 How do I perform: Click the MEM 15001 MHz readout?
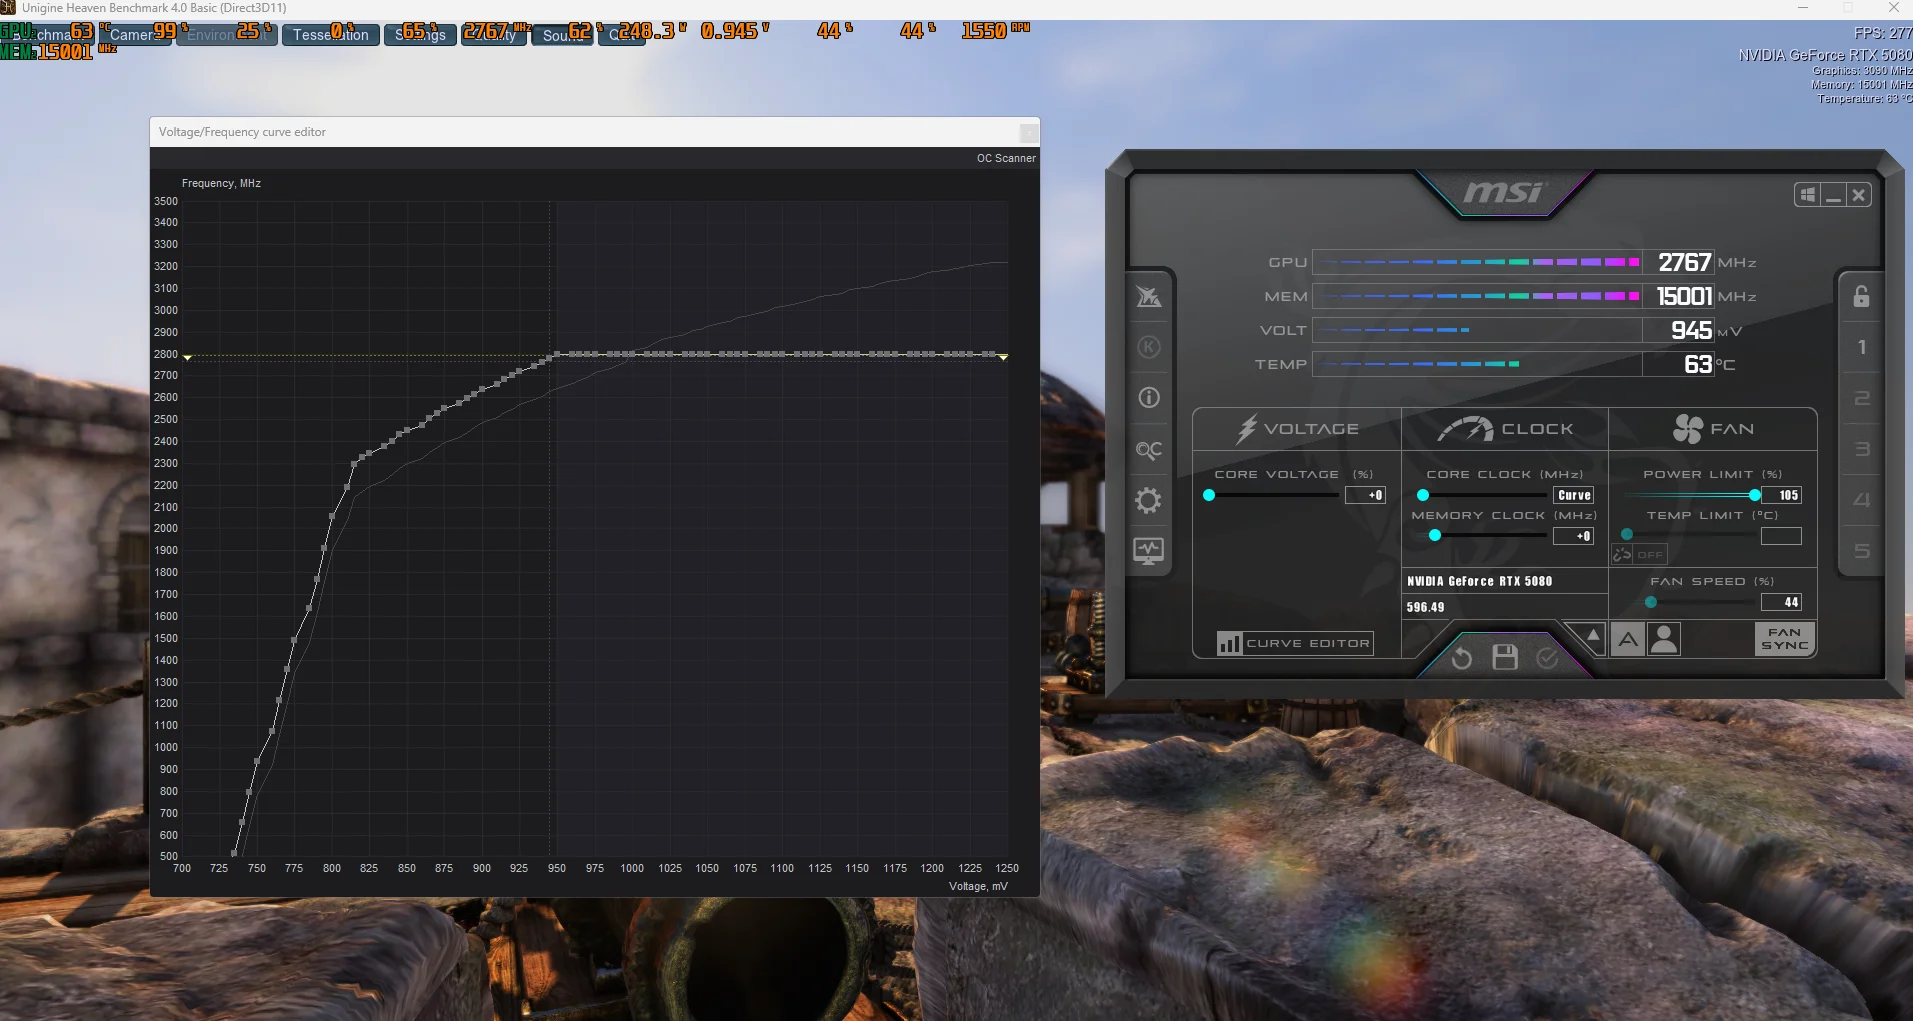(1684, 296)
